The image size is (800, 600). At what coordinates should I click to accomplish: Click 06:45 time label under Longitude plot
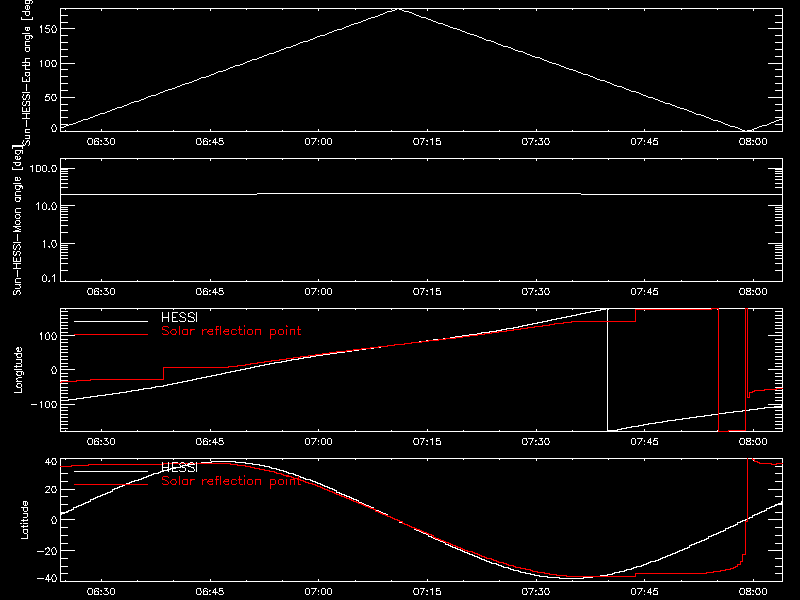[210, 442]
